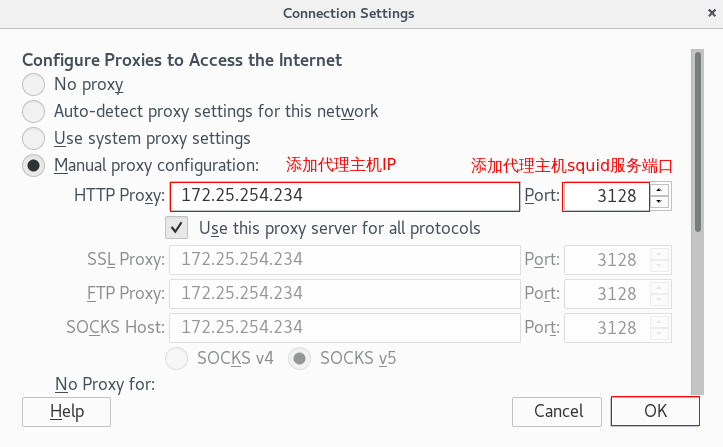
Task: Click the SSL Proxy address field
Action: pos(345,260)
